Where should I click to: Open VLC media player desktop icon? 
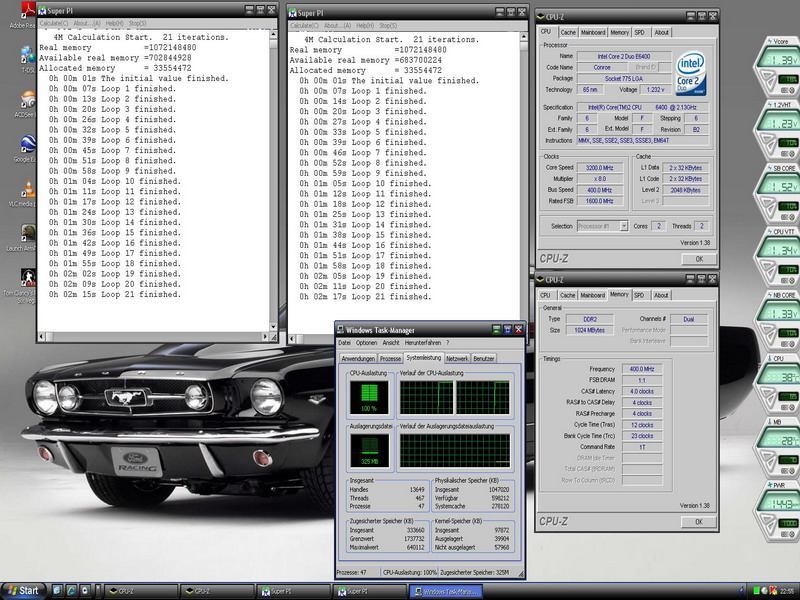[28, 189]
